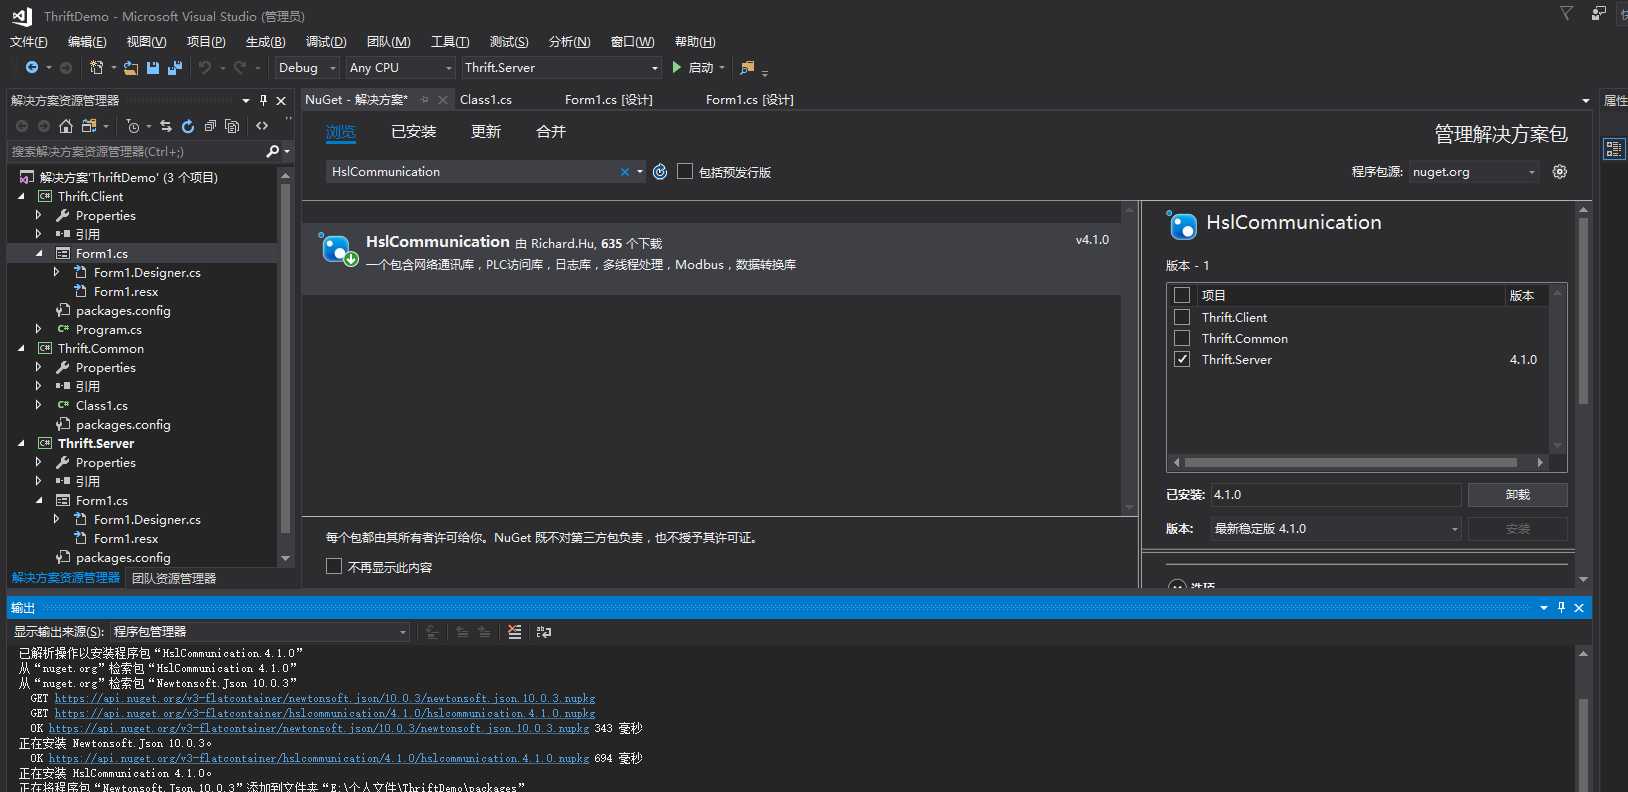Click the Save All icon

[x=175, y=67]
